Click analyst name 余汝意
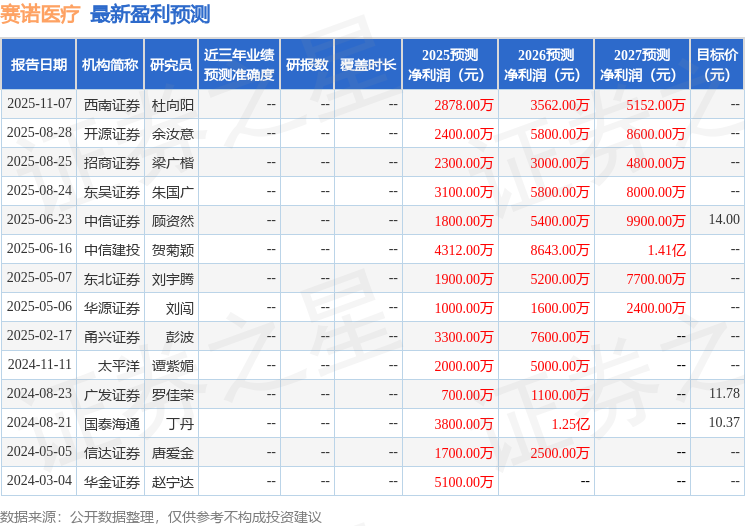The height and width of the screenshot is (526, 745). click(x=173, y=134)
